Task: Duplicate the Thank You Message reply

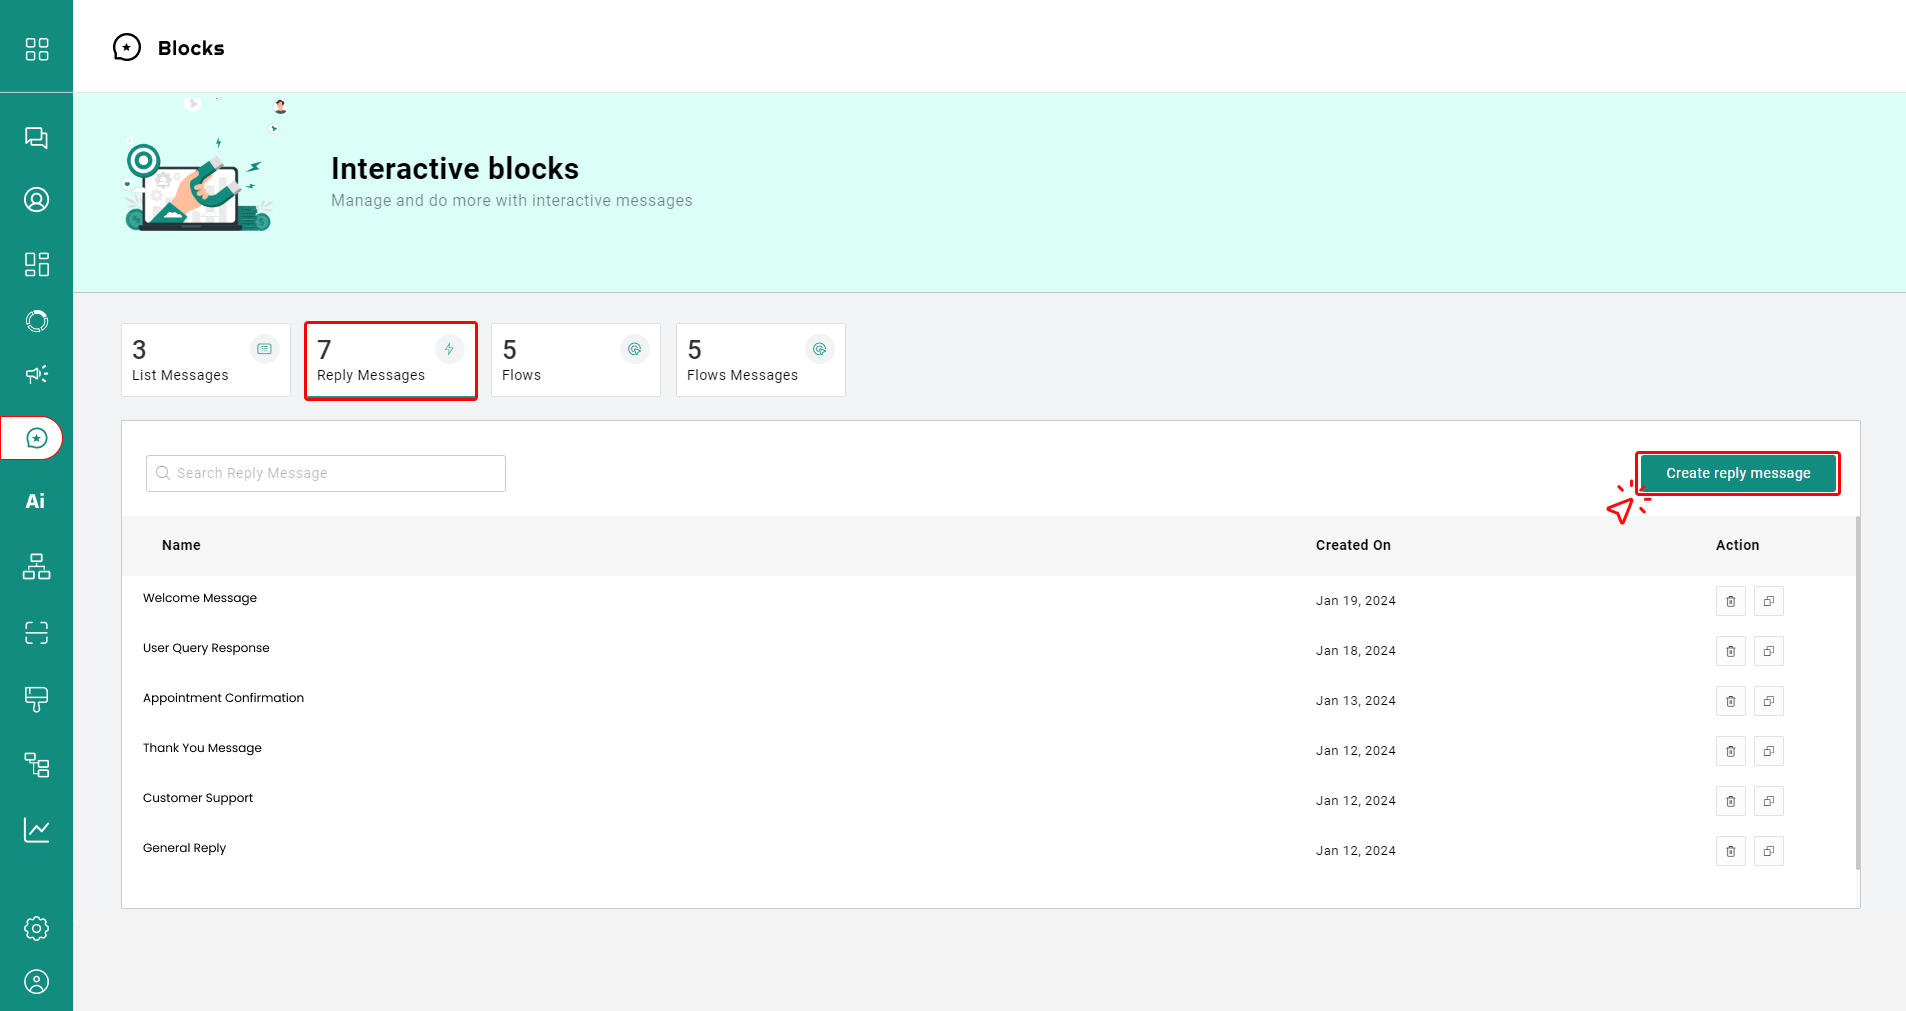Action: coord(1768,751)
